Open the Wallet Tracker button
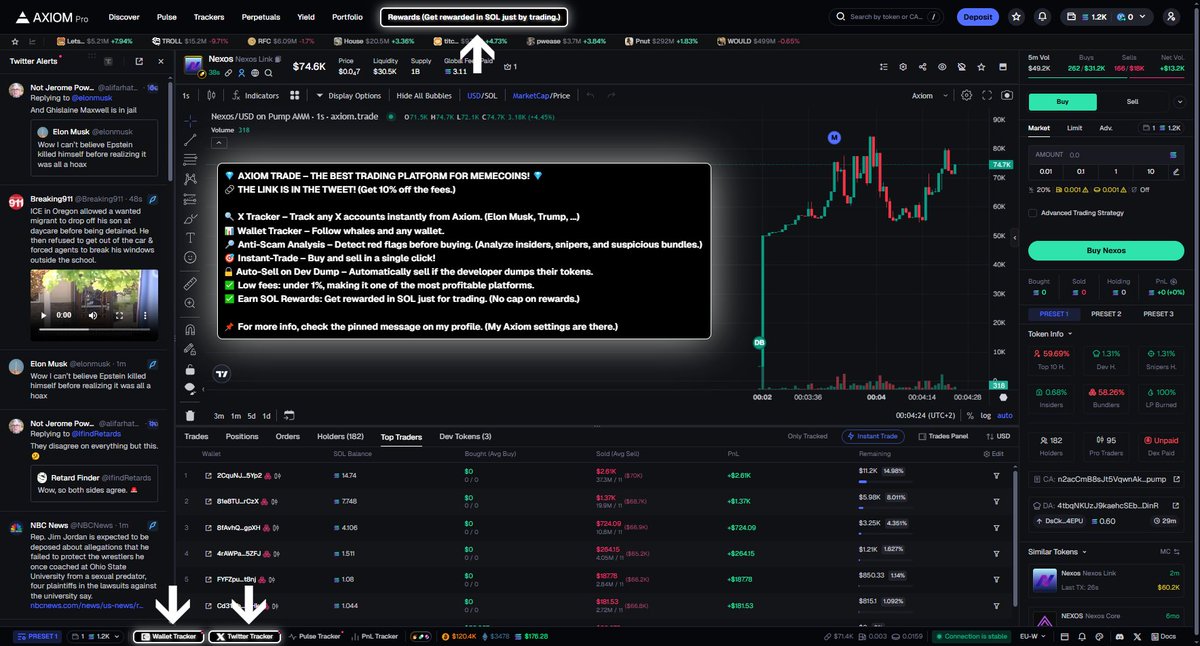This screenshot has height=646, width=1200. (x=167, y=636)
